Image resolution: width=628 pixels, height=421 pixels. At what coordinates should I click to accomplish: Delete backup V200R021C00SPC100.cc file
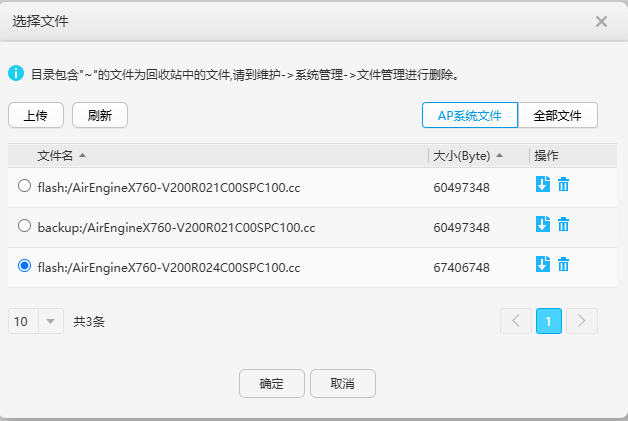[563, 224]
